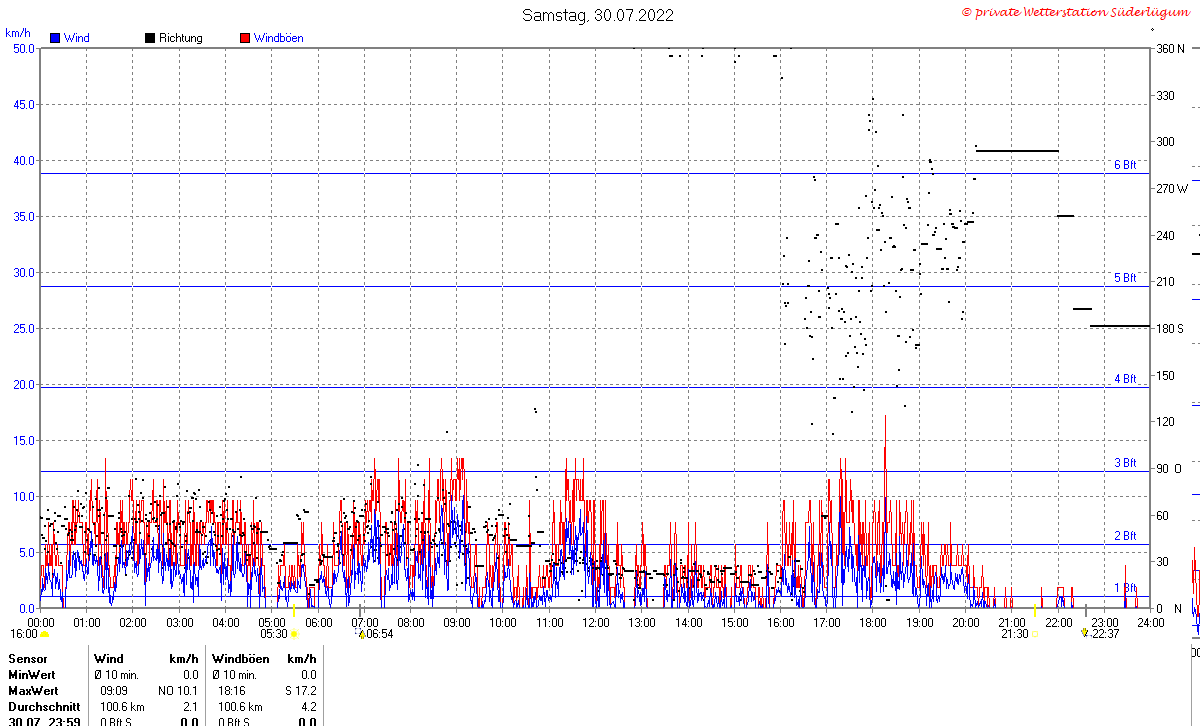The width and height of the screenshot is (1200, 726).
Task: Click the sunset icon at 21:30
Action: [1034, 634]
